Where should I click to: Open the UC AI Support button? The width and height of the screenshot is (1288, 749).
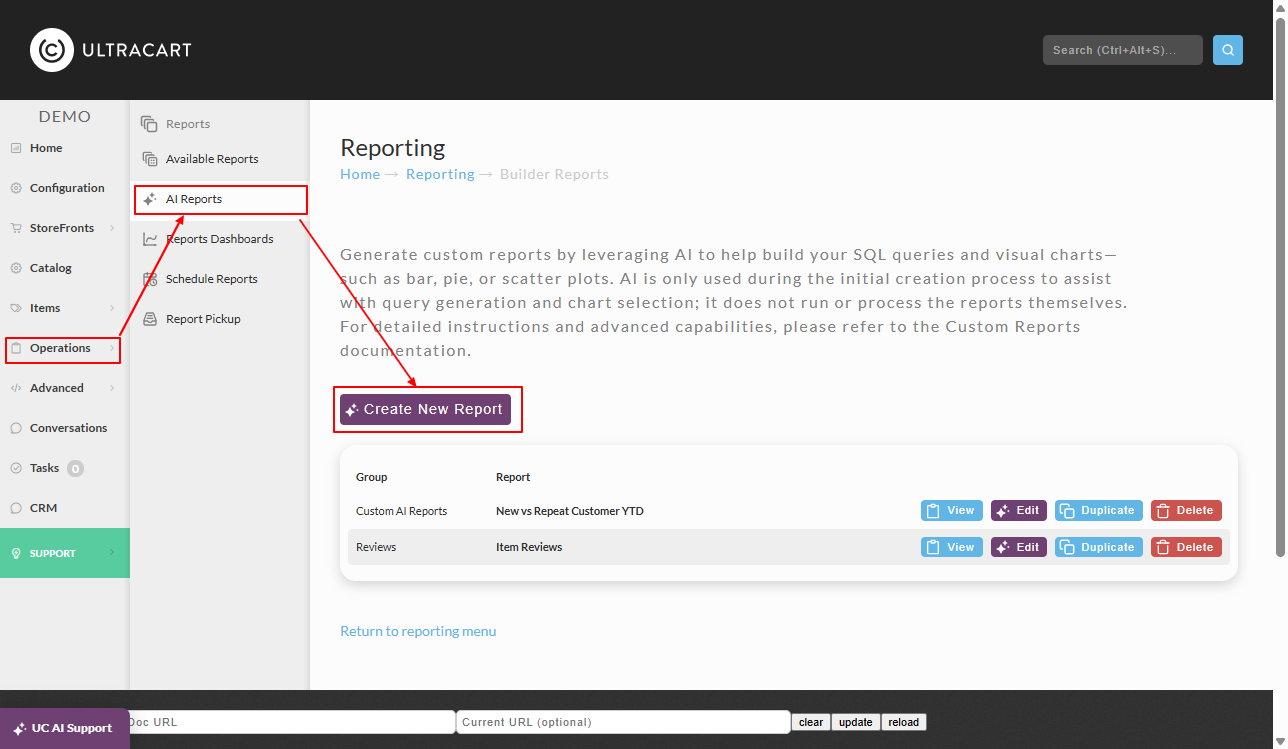(65, 728)
